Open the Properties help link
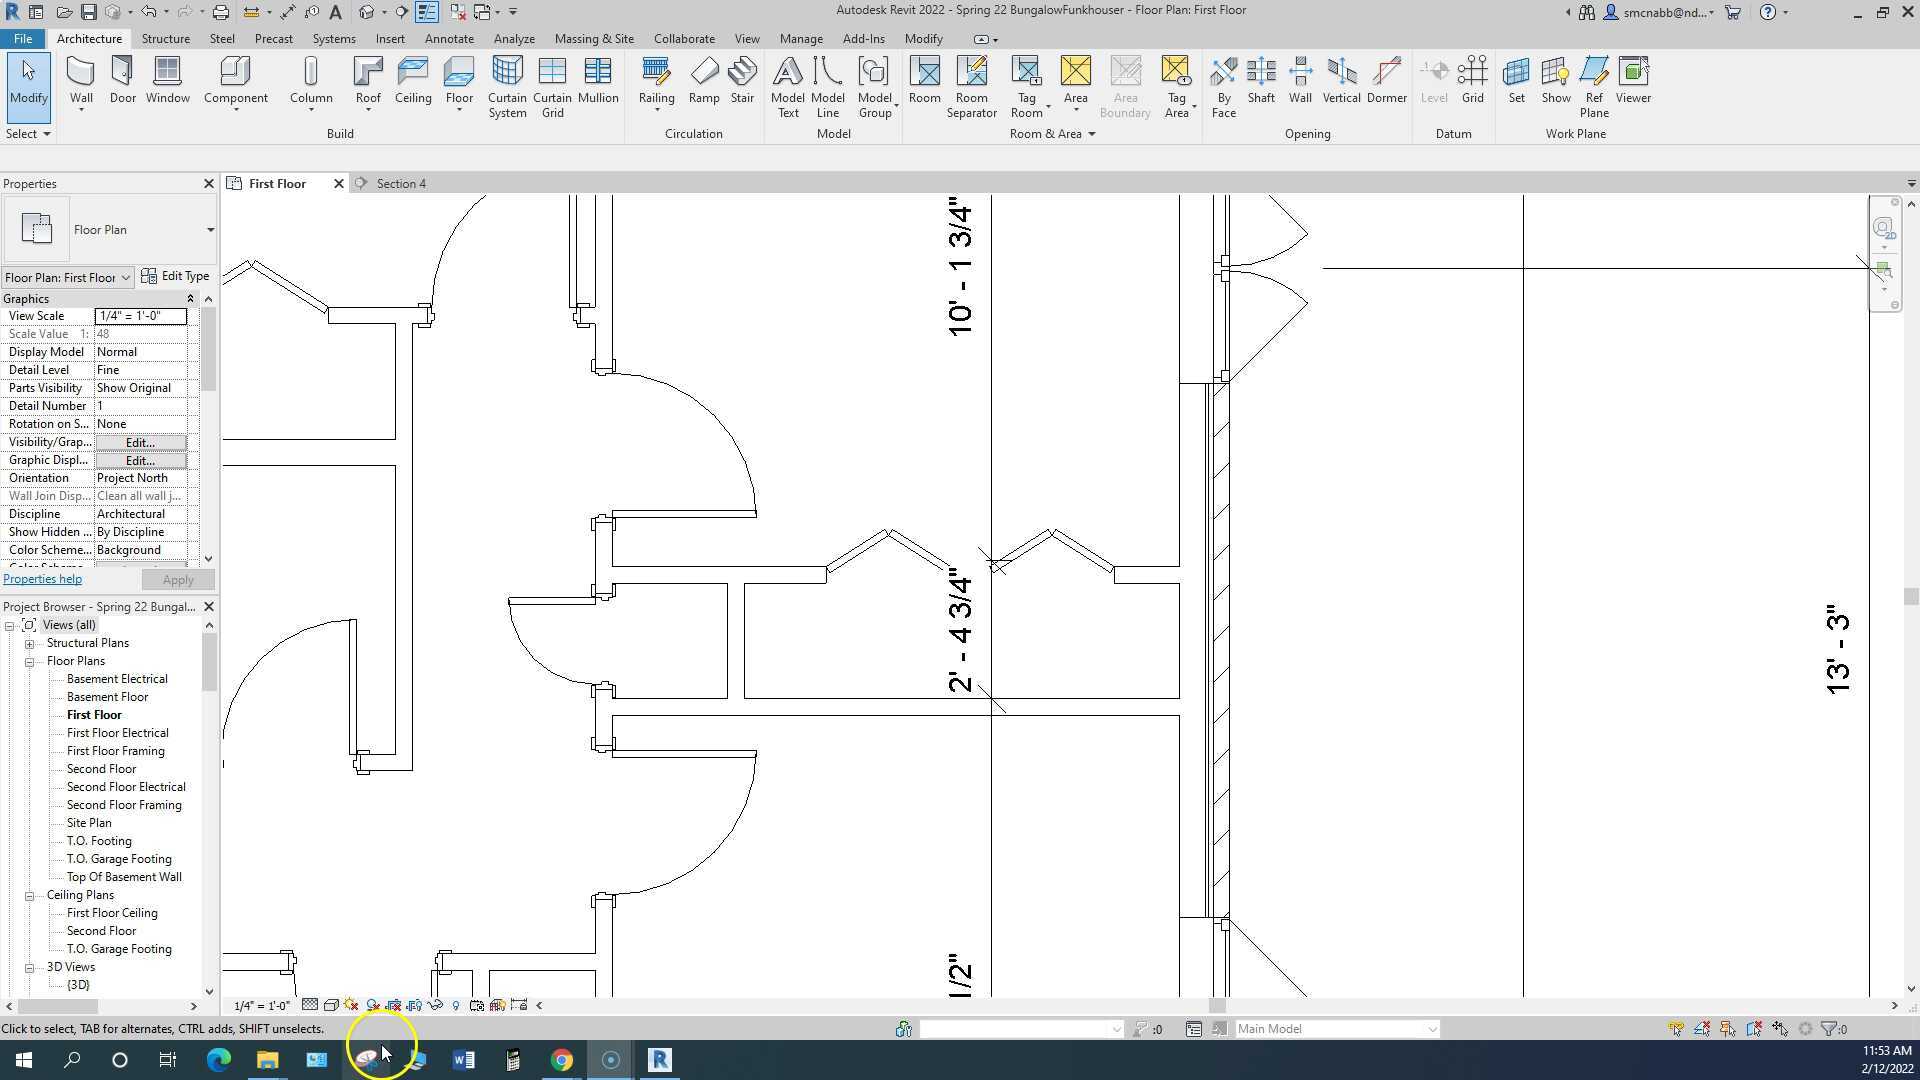Viewport: 1920px width, 1080px height. click(x=42, y=579)
